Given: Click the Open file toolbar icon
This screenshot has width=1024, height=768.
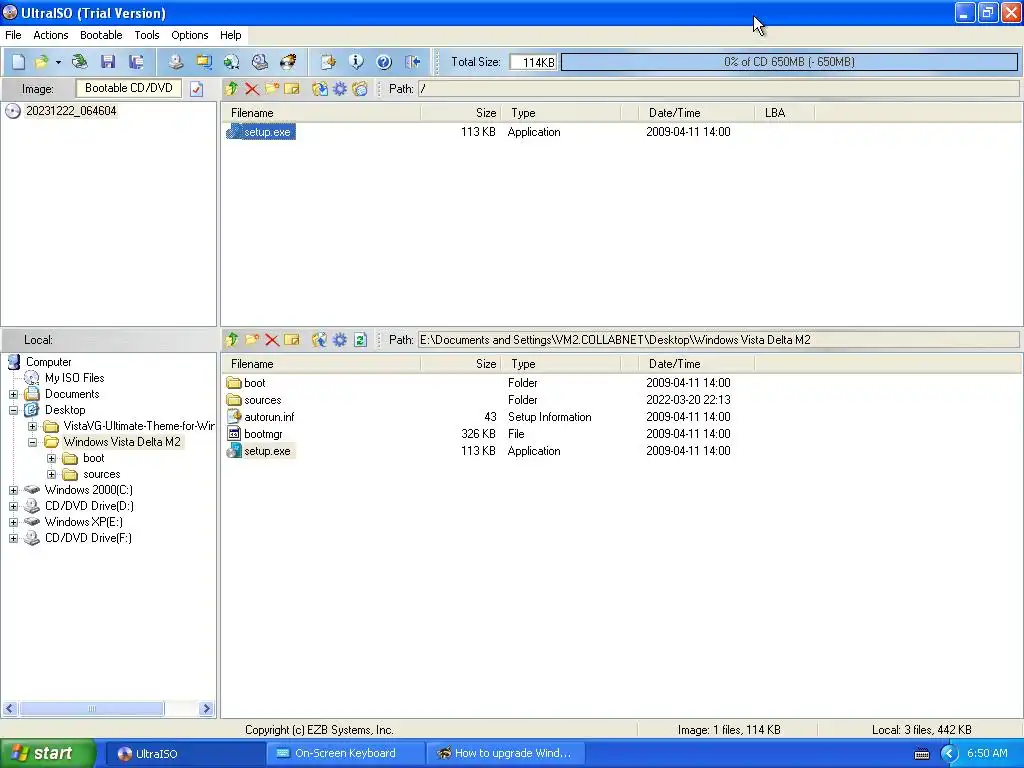Looking at the screenshot, I should pyautogui.click(x=42, y=62).
